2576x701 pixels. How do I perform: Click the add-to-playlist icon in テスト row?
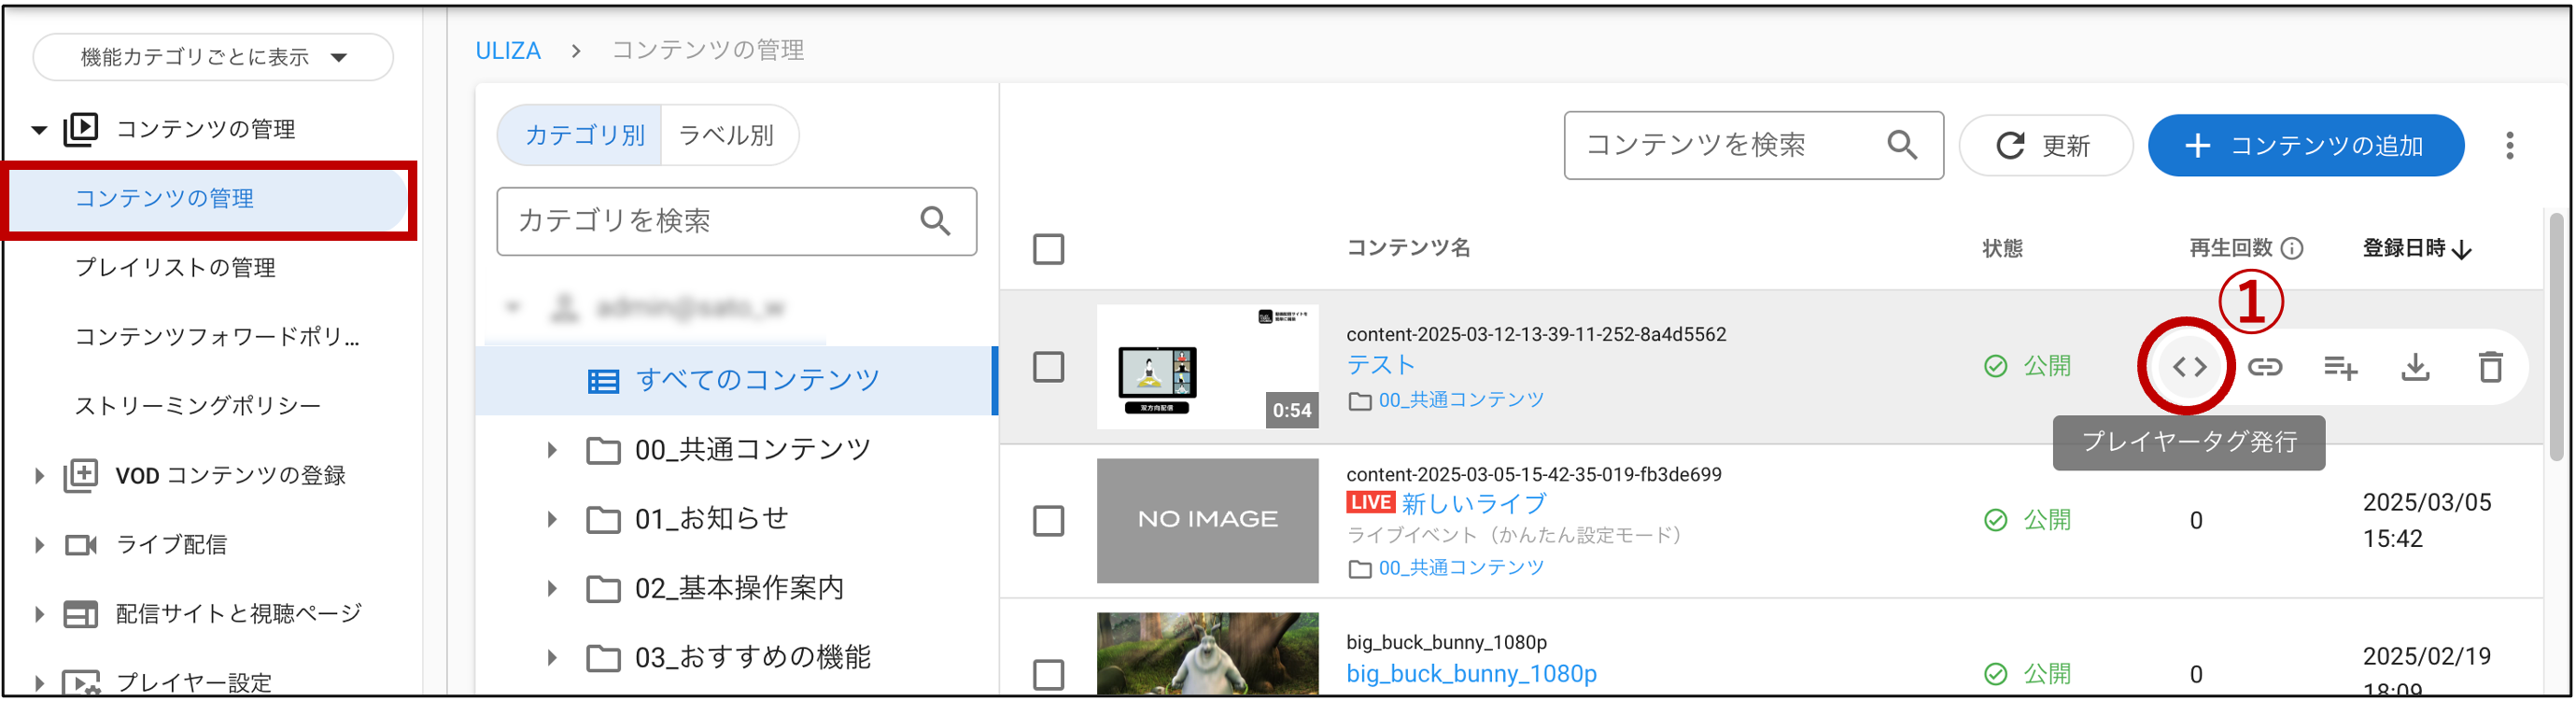(2340, 368)
